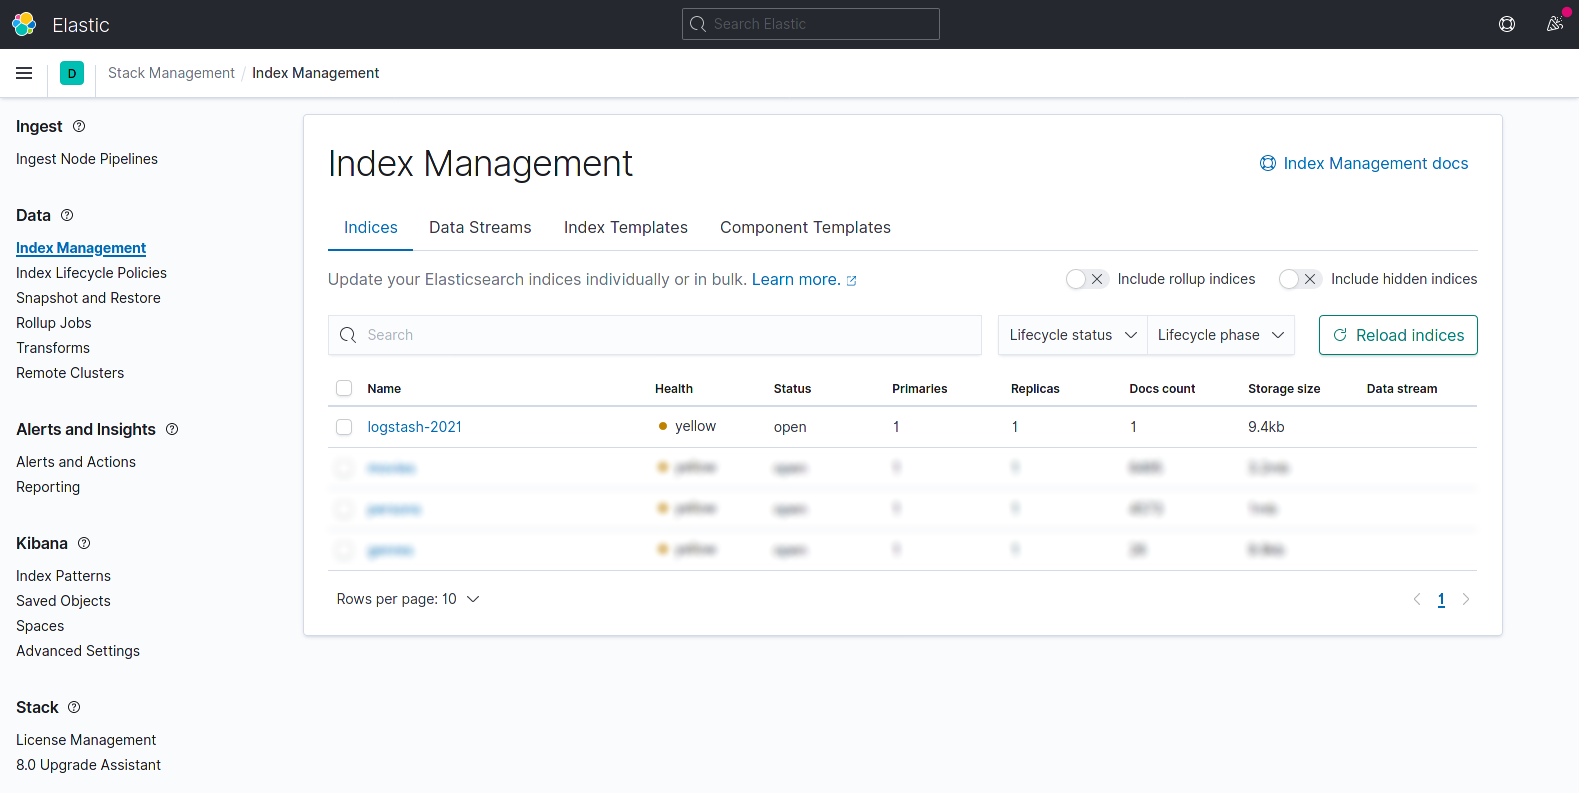Show help for the Ingest section
The width and height of the screenshot is (1579, 793).
(x=79, y=126)
